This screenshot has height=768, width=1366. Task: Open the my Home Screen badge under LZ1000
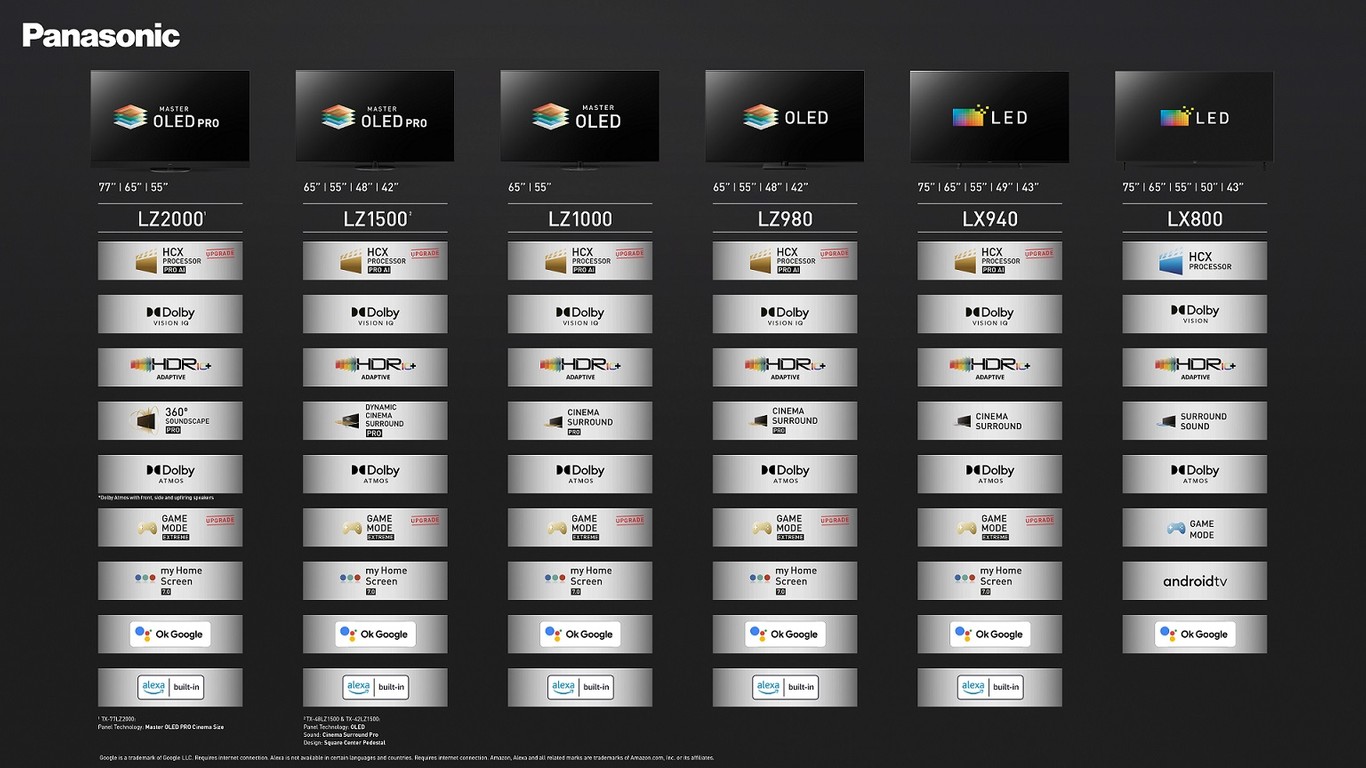580,581
